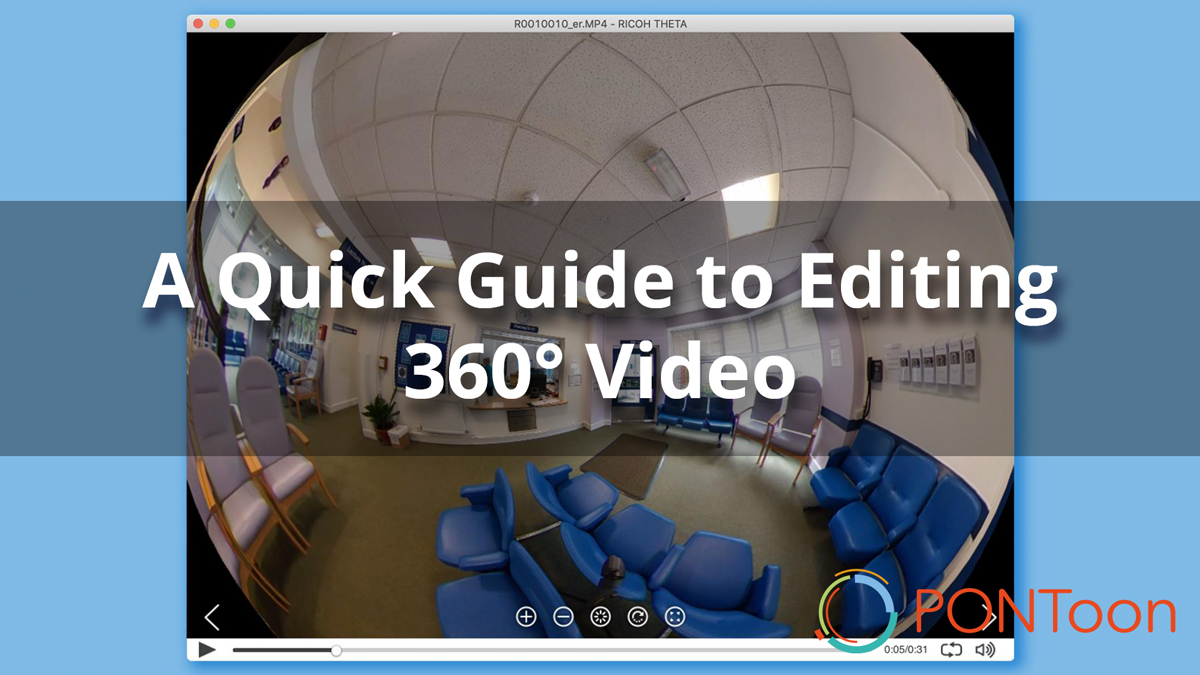Click the video seek bar handle
This screenshot has height=675, width=1200.
click(336, 650)
